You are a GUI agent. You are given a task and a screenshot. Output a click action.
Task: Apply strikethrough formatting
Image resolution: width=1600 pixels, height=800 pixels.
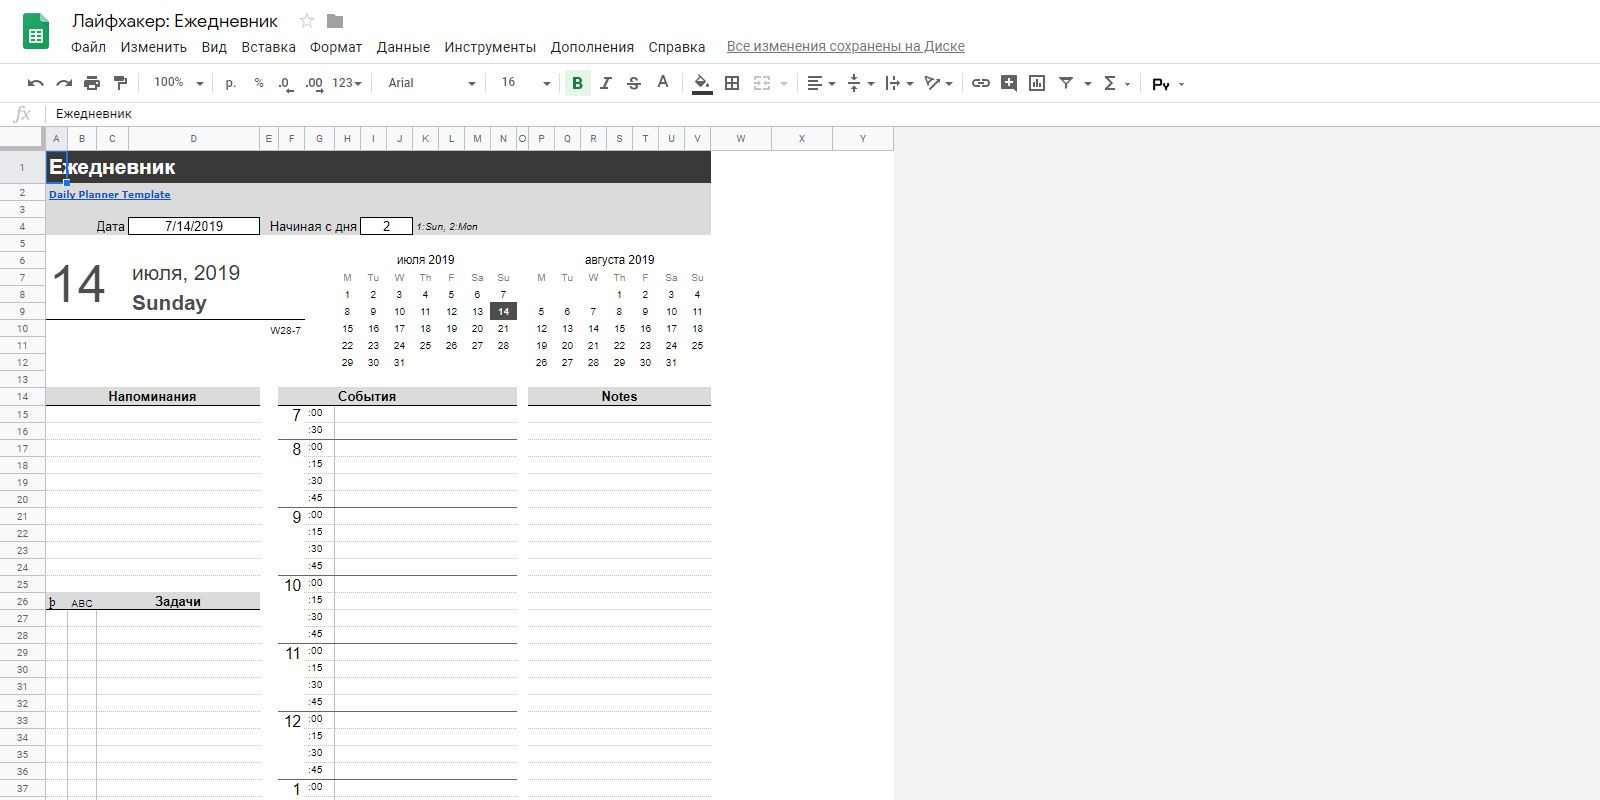pyautogui.click(x=633, y=83)
